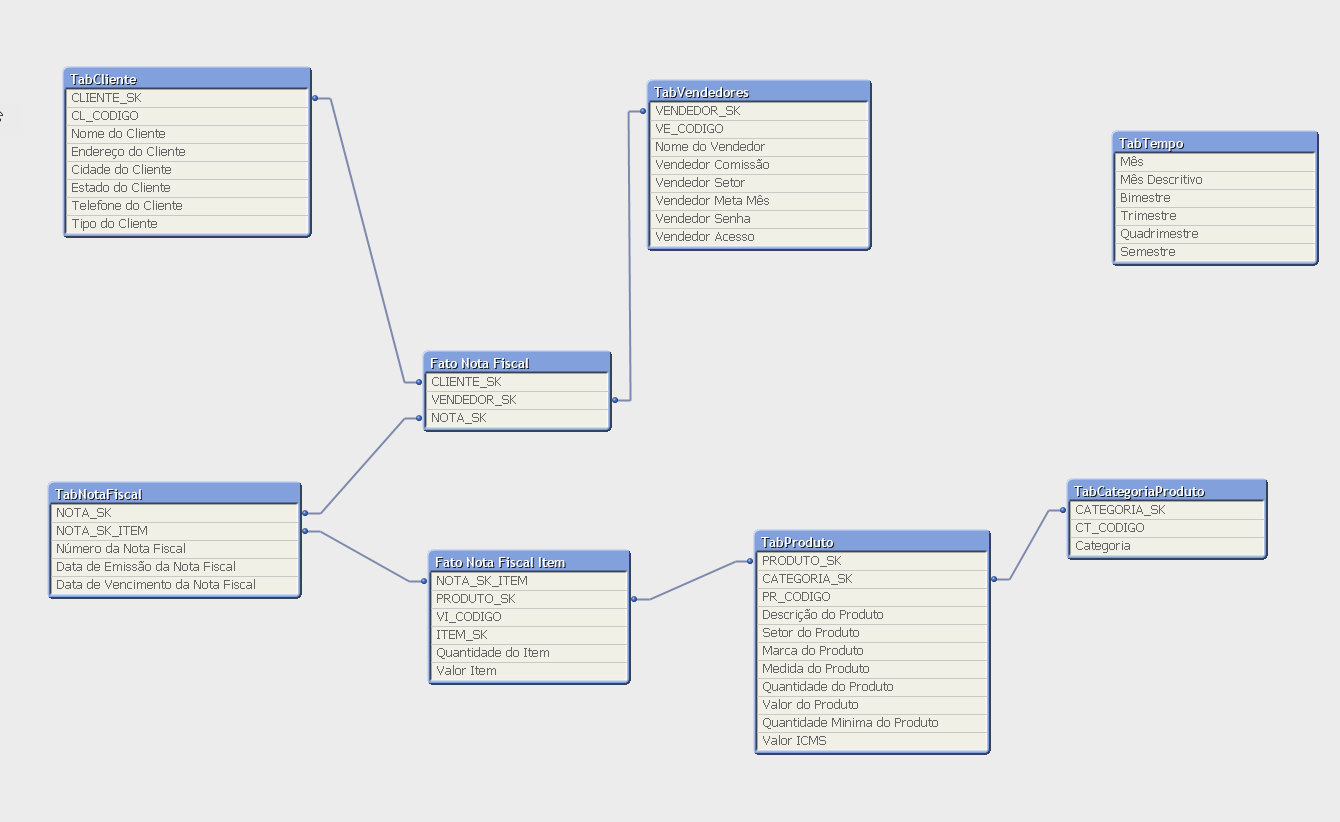Select the Trimestre field
Viewport: 1340px width, 822px height.
tap(1215, 216)
